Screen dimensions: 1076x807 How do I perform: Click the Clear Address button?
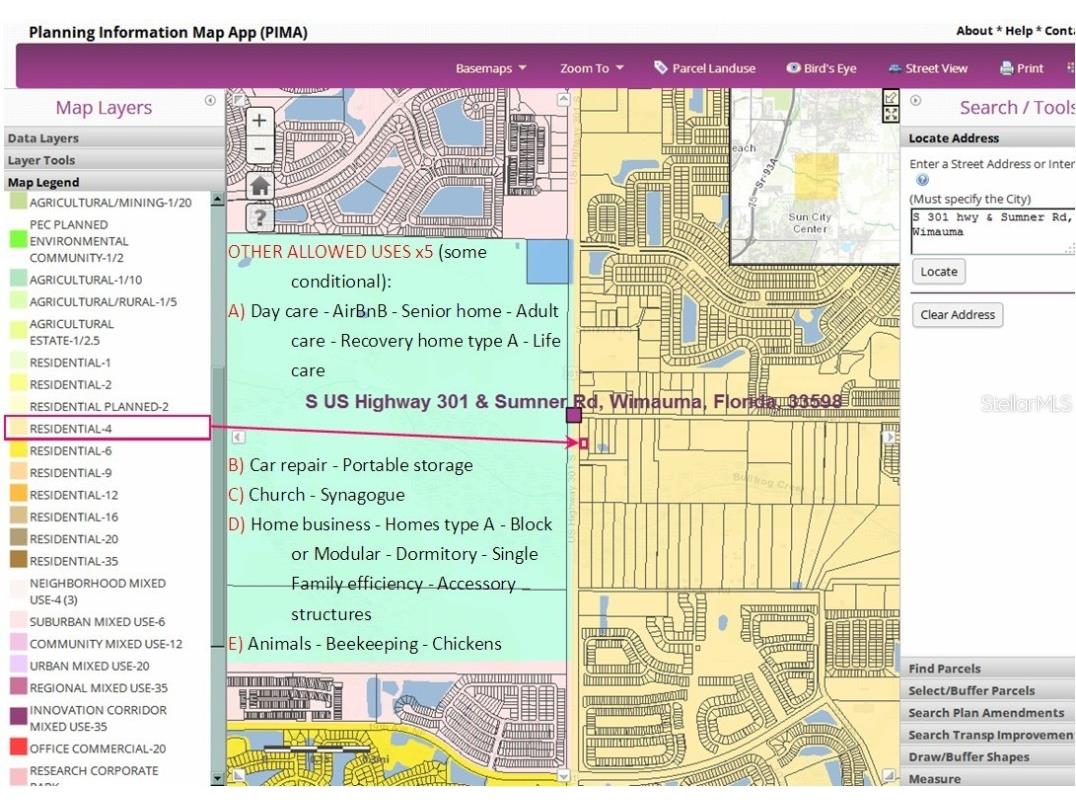(957, 315)
